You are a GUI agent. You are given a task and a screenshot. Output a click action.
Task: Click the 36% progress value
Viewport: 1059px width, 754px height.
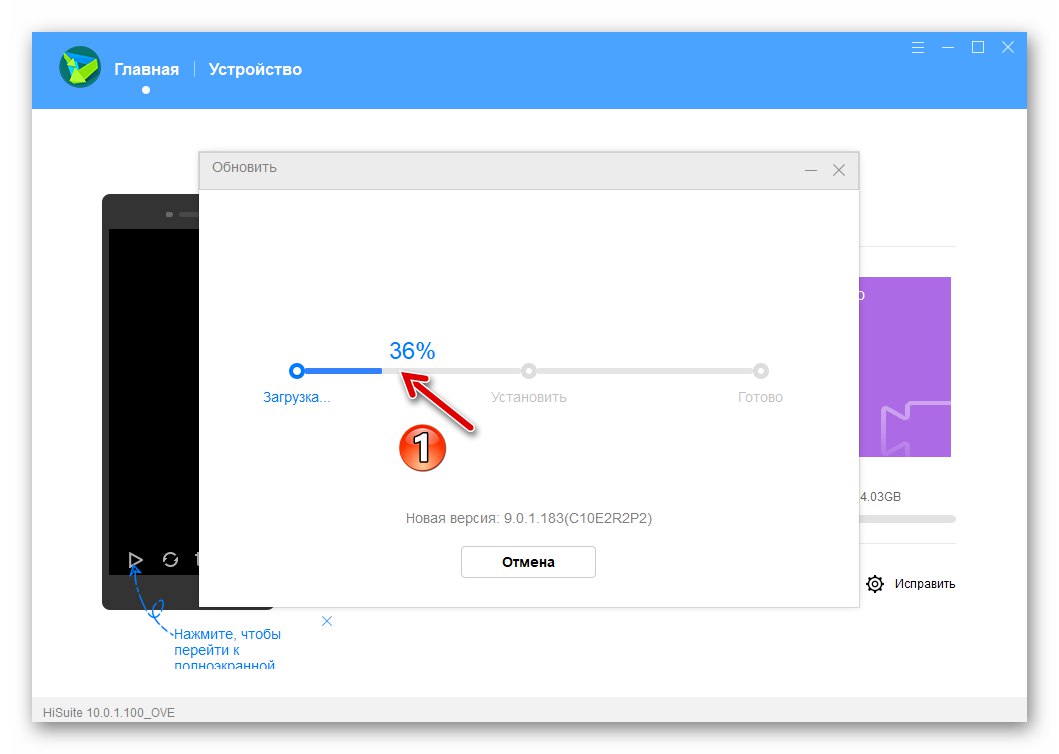[x=412, y=351]
